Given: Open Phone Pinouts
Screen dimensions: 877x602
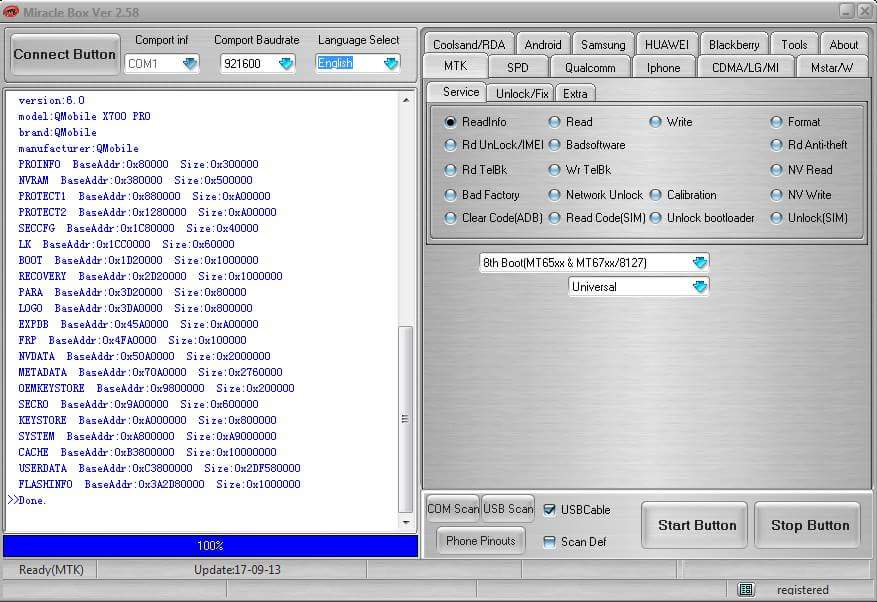Looking at the screenshot, I should tap(480, 540).
